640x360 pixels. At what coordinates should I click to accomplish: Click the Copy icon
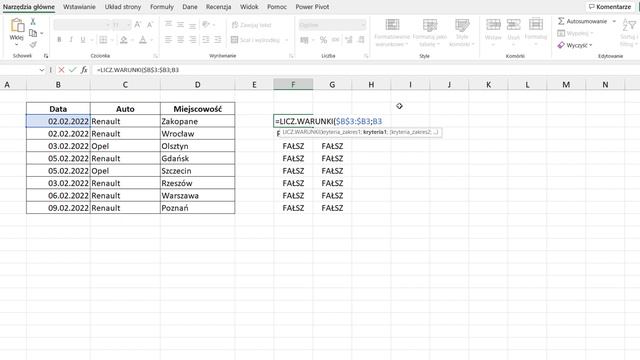point(33,33)
